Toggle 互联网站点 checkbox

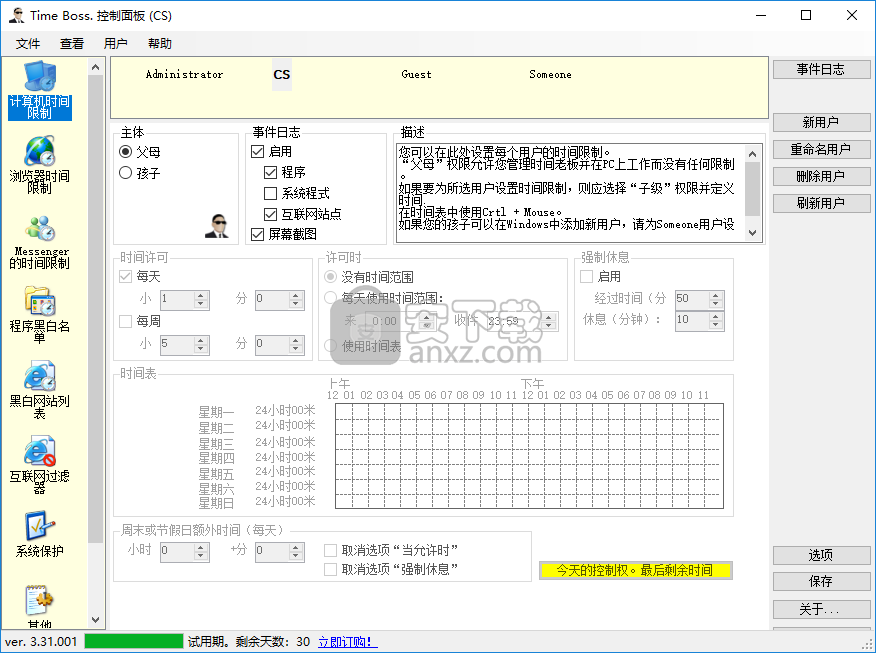pyautogui.click(x=270, y=214)
